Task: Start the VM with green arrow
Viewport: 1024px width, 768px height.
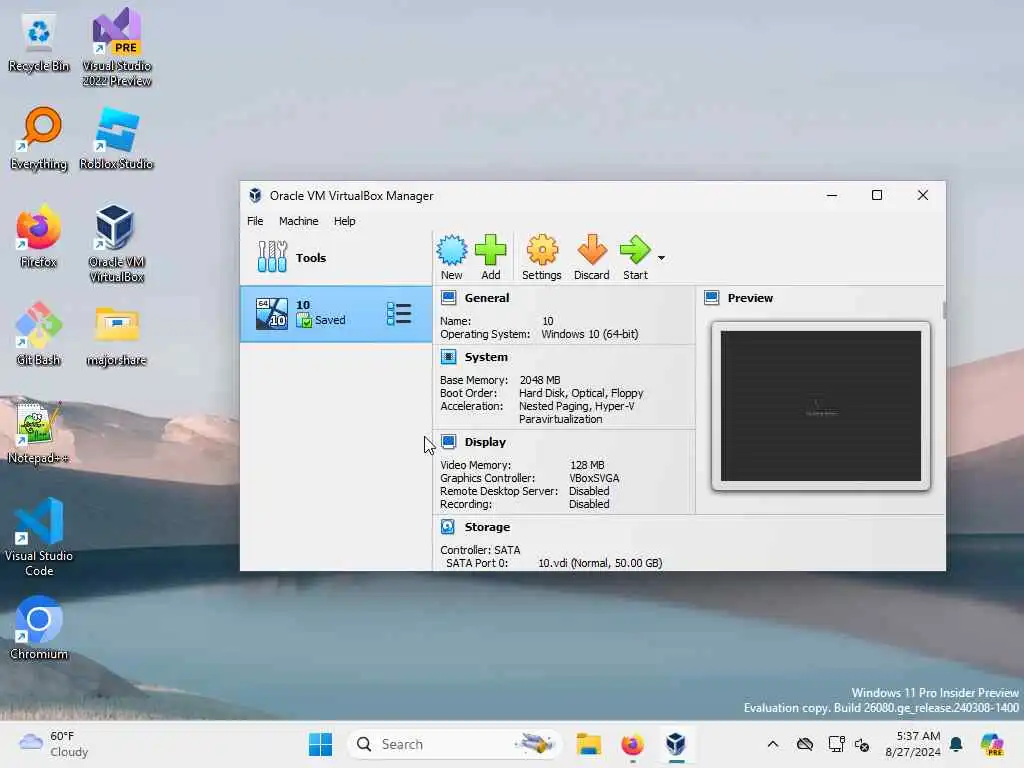Action: click(x=635, y=250)
